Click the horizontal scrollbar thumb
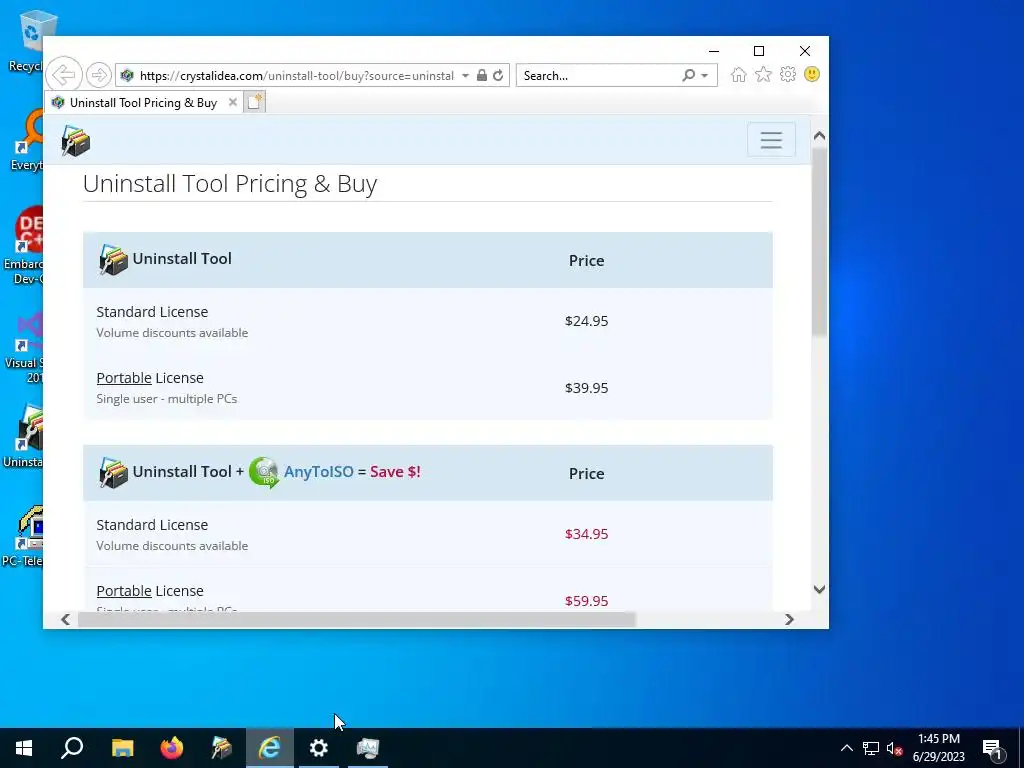1024x768 pixels. 357,619
